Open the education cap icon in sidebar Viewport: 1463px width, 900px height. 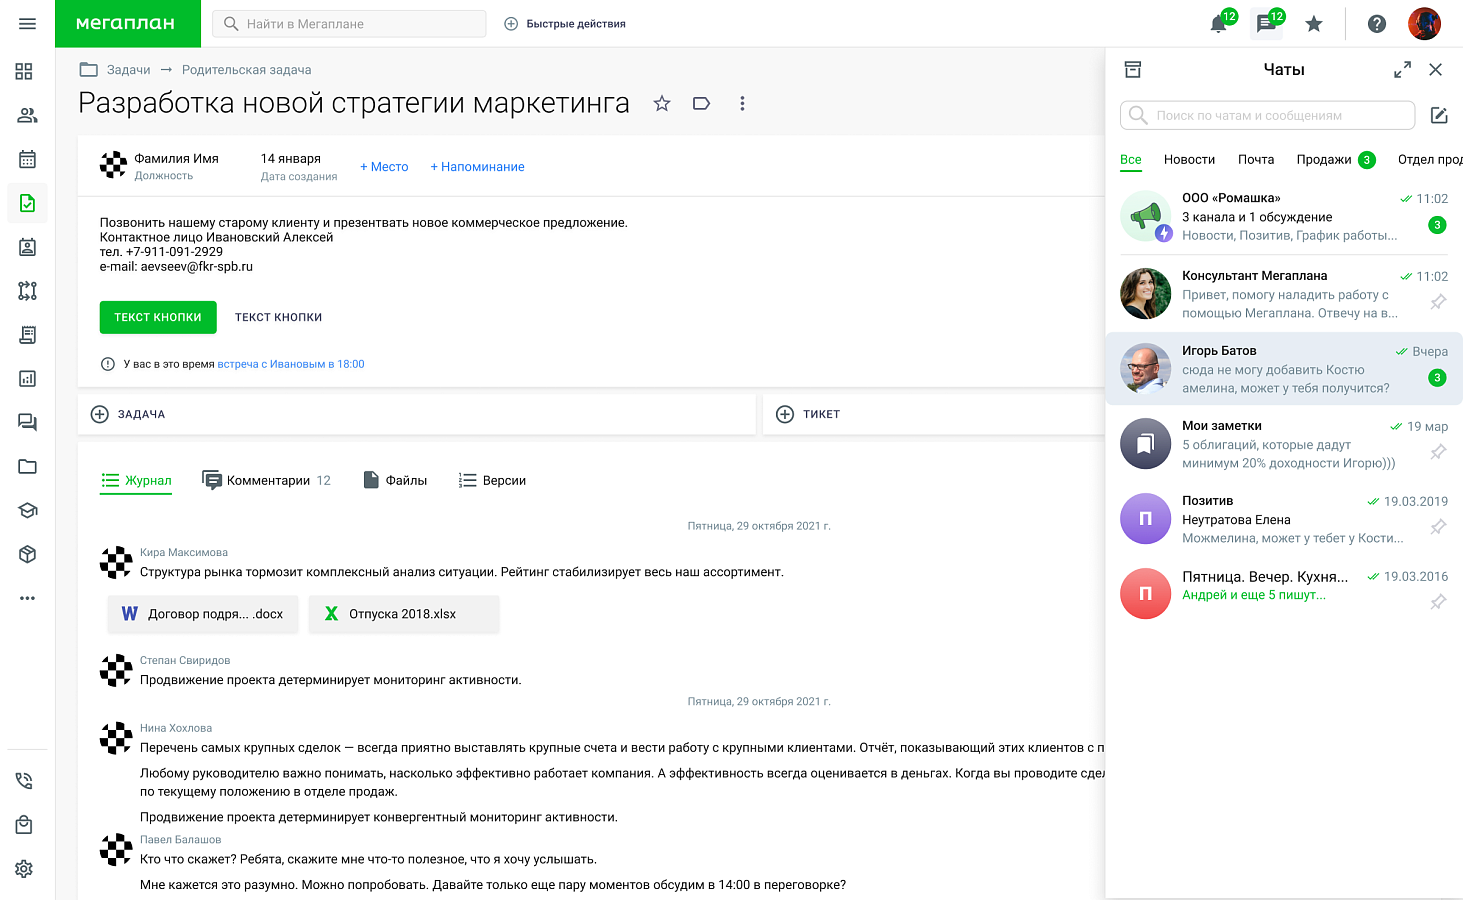click(27, 510)
